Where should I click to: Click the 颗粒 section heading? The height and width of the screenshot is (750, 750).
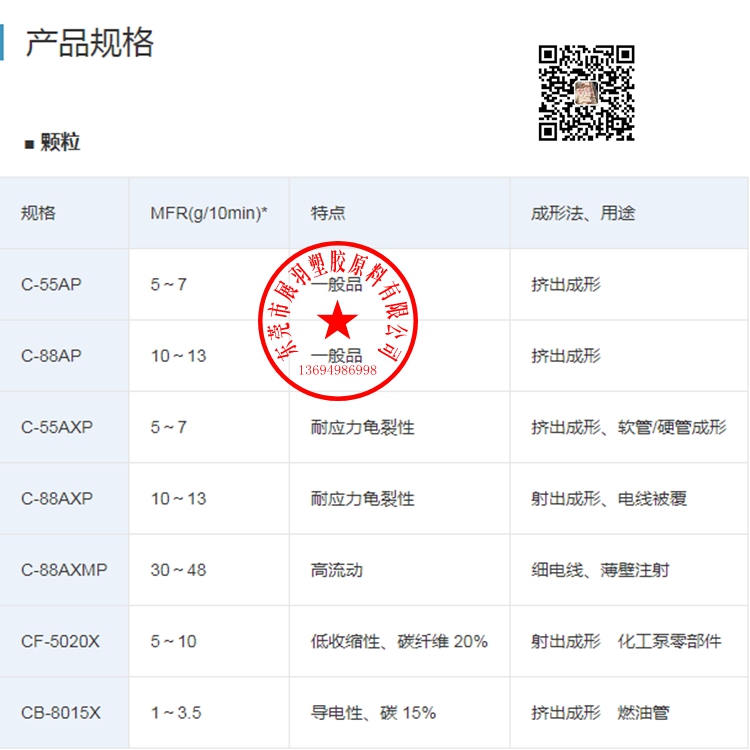click(x=60, y=143)
